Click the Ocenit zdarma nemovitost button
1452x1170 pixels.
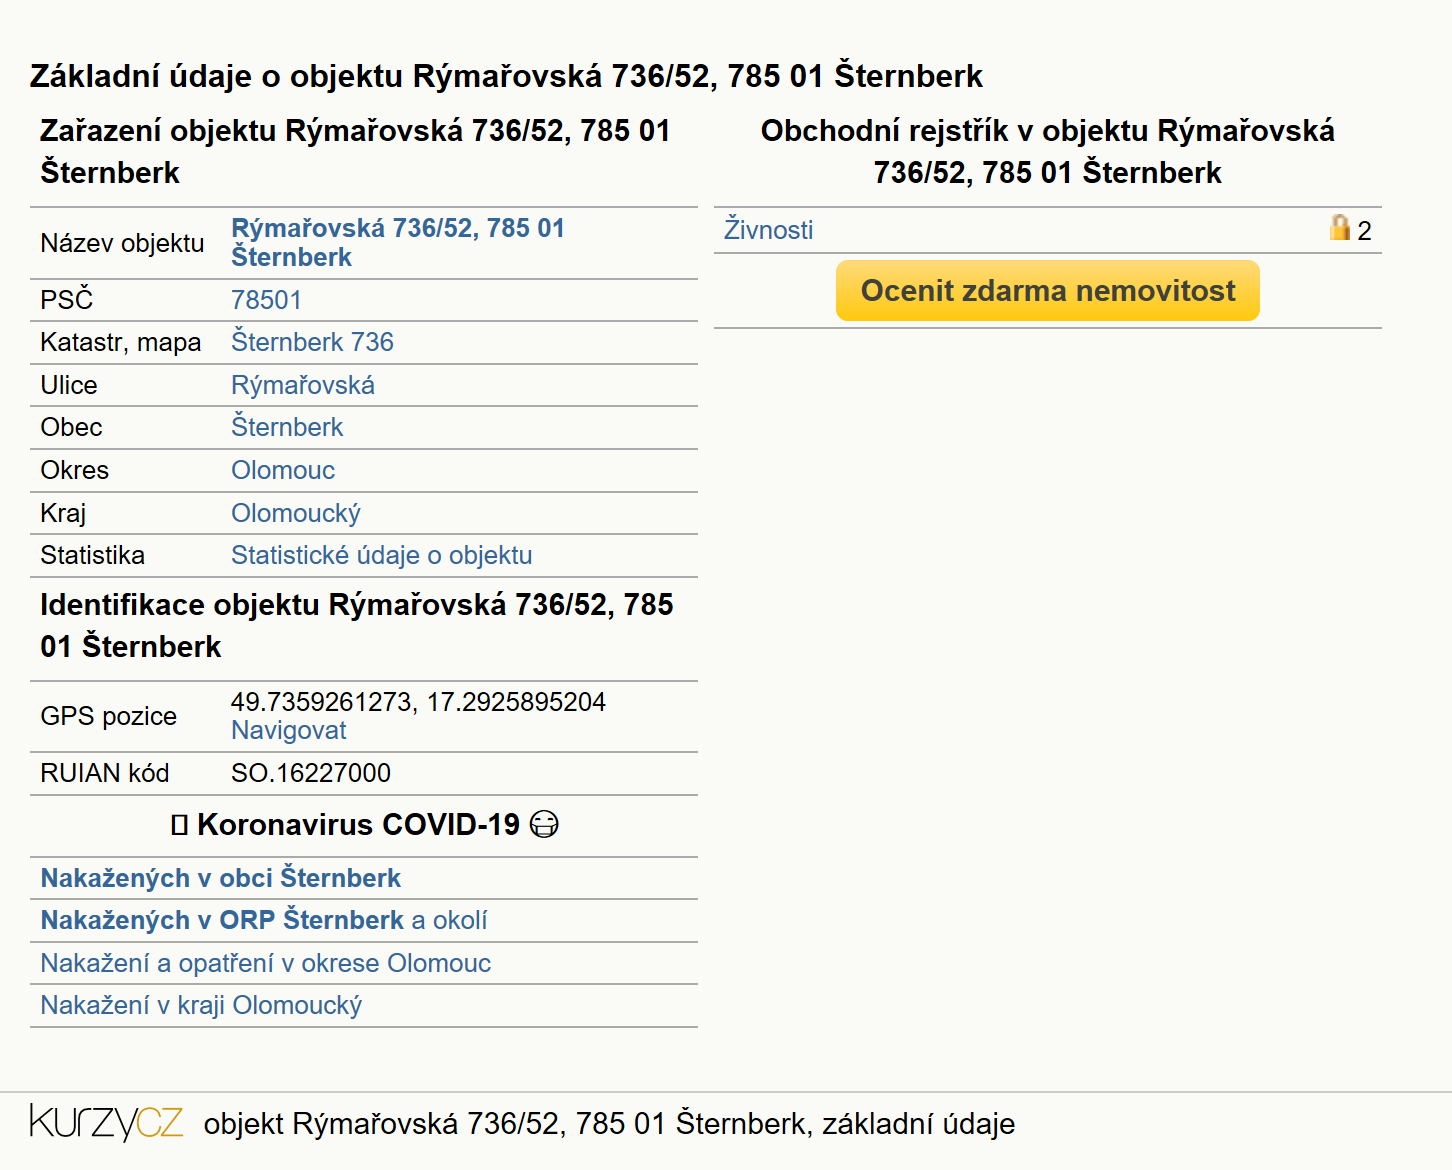coord(1047,291)
